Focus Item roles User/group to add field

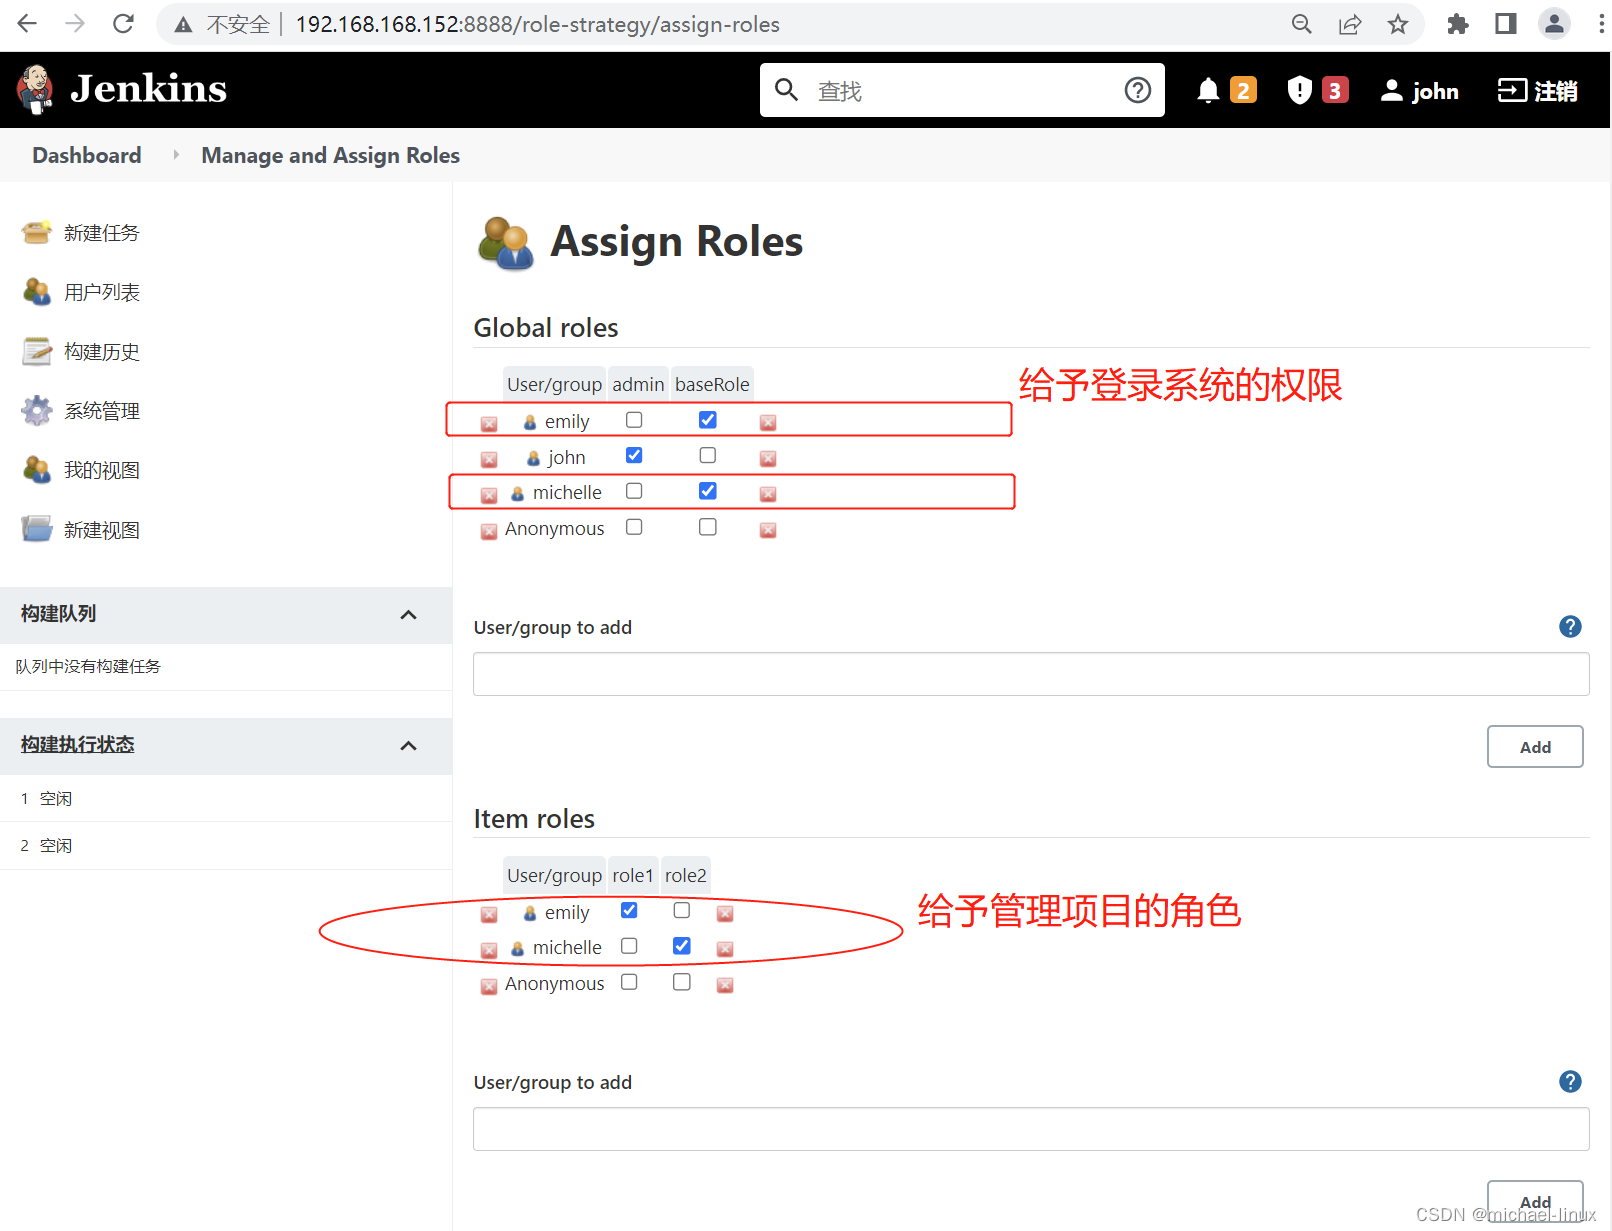(1031, 1129)
